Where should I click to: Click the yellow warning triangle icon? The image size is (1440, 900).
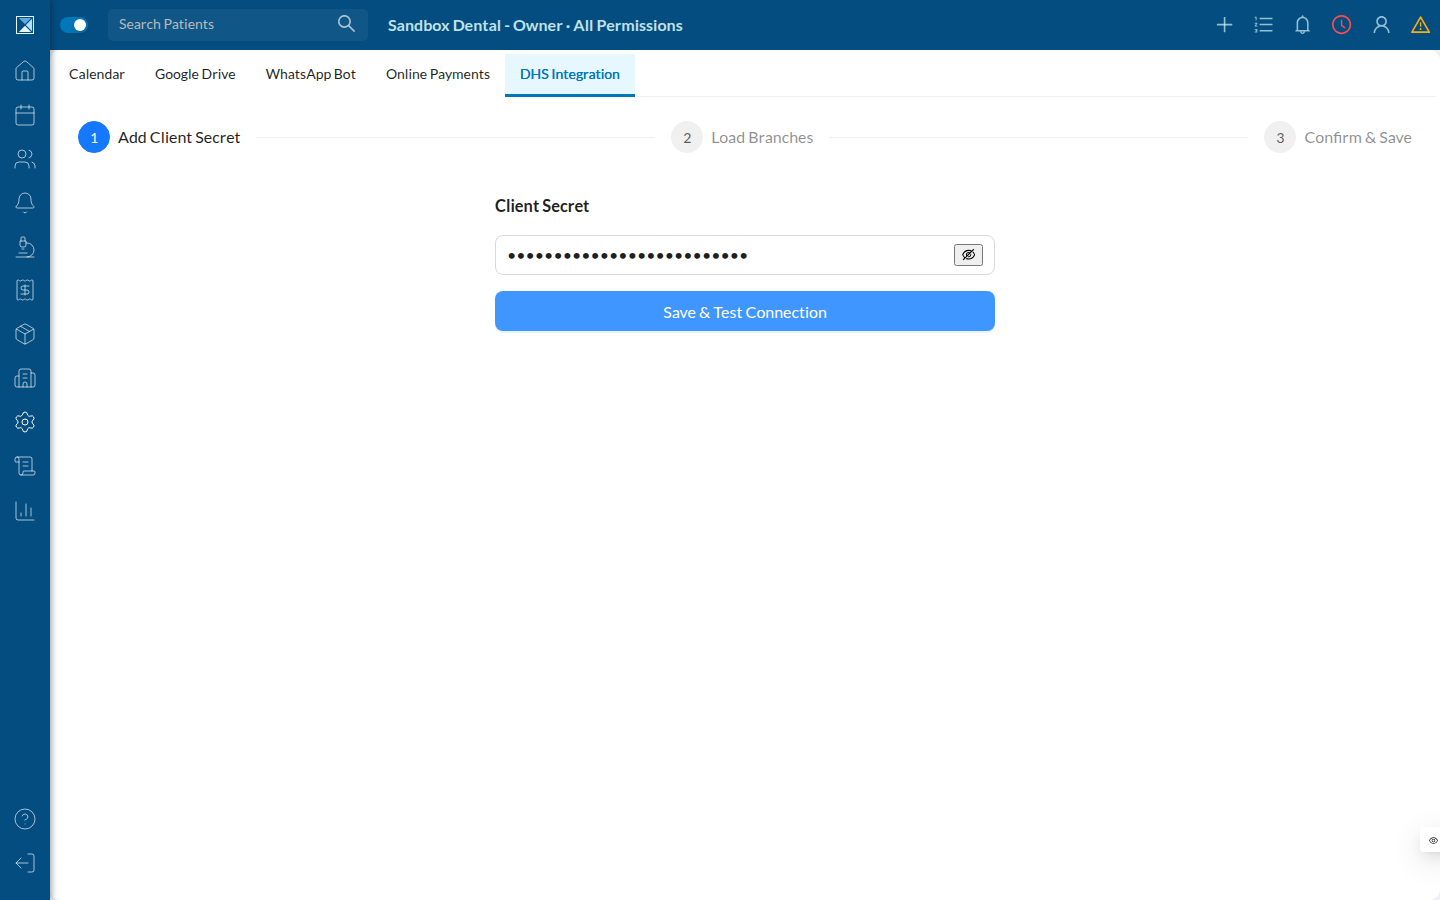(1420, 25)
